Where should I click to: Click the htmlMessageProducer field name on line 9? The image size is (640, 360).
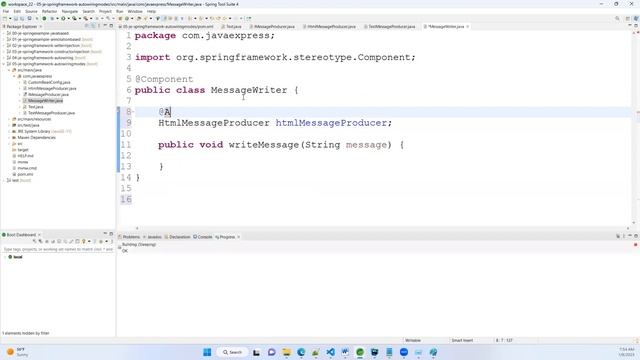coord(331,123)
